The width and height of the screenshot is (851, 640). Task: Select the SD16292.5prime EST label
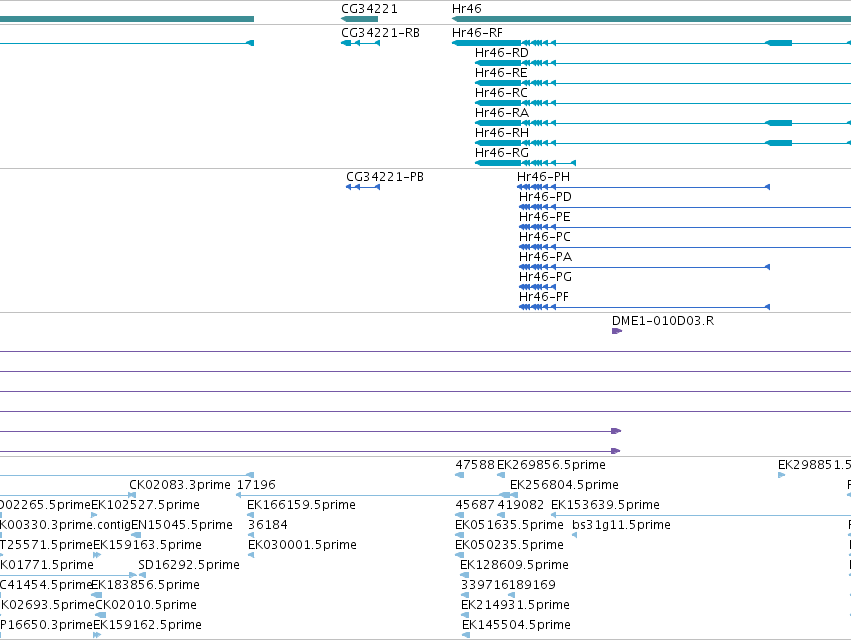[x=189, y=566]
